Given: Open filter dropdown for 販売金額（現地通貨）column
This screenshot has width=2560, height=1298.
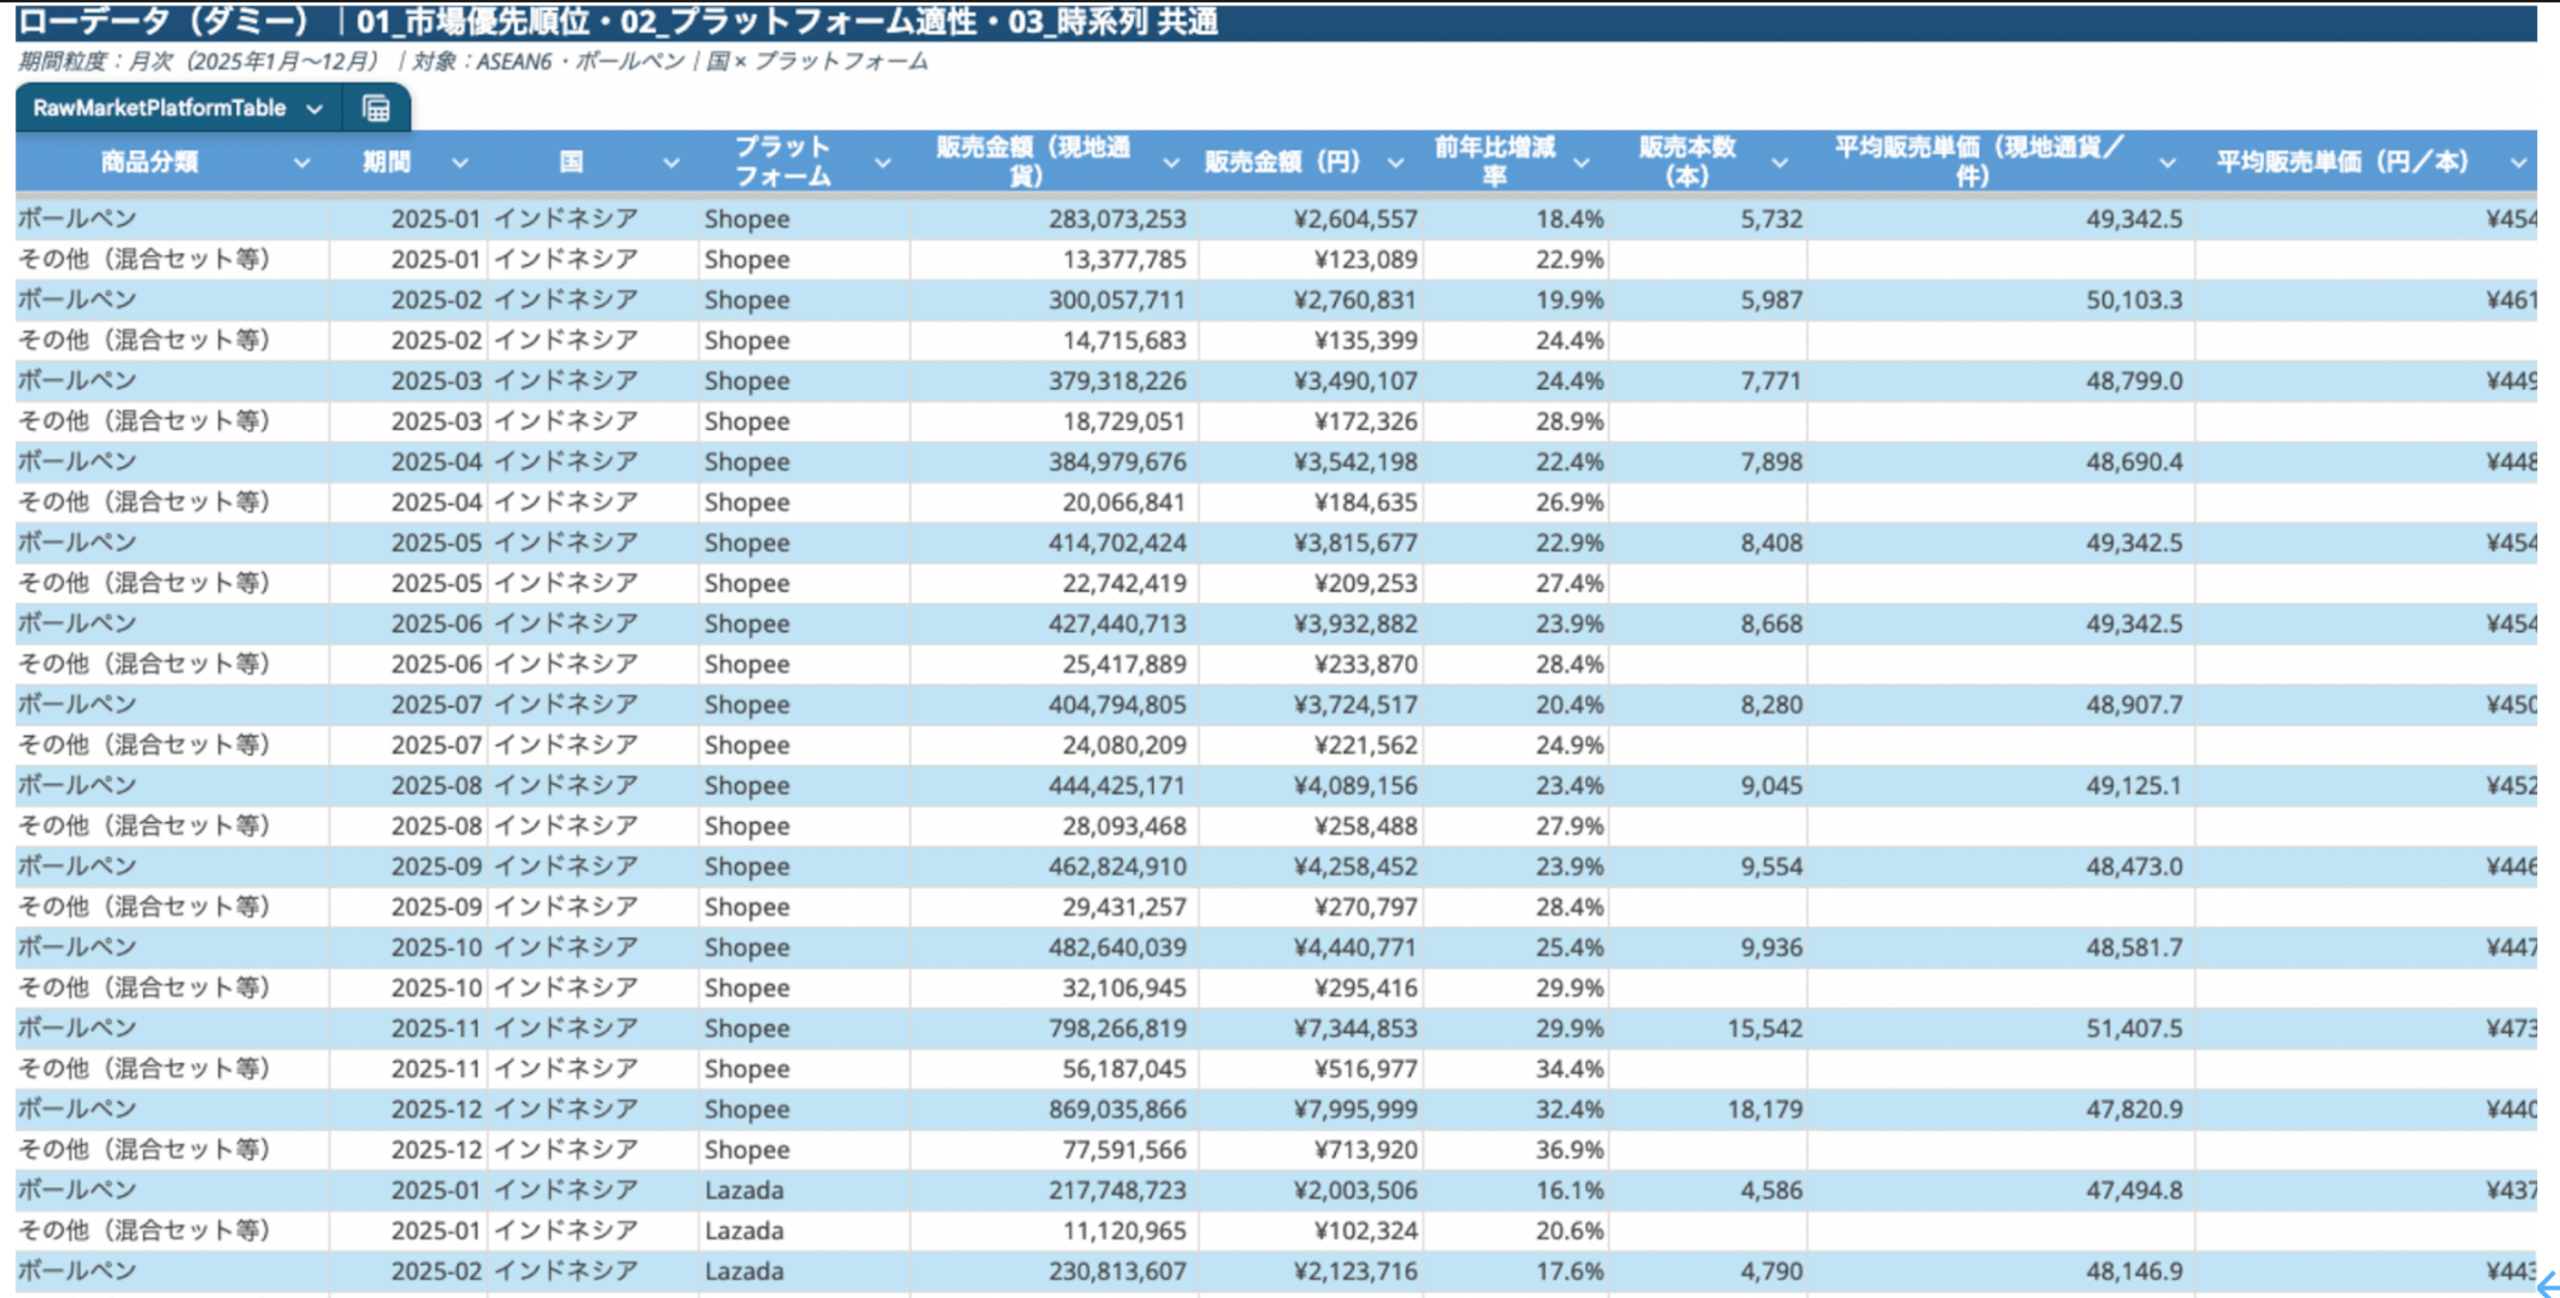Looking at the screenshot, I should tap(1171, 162).
